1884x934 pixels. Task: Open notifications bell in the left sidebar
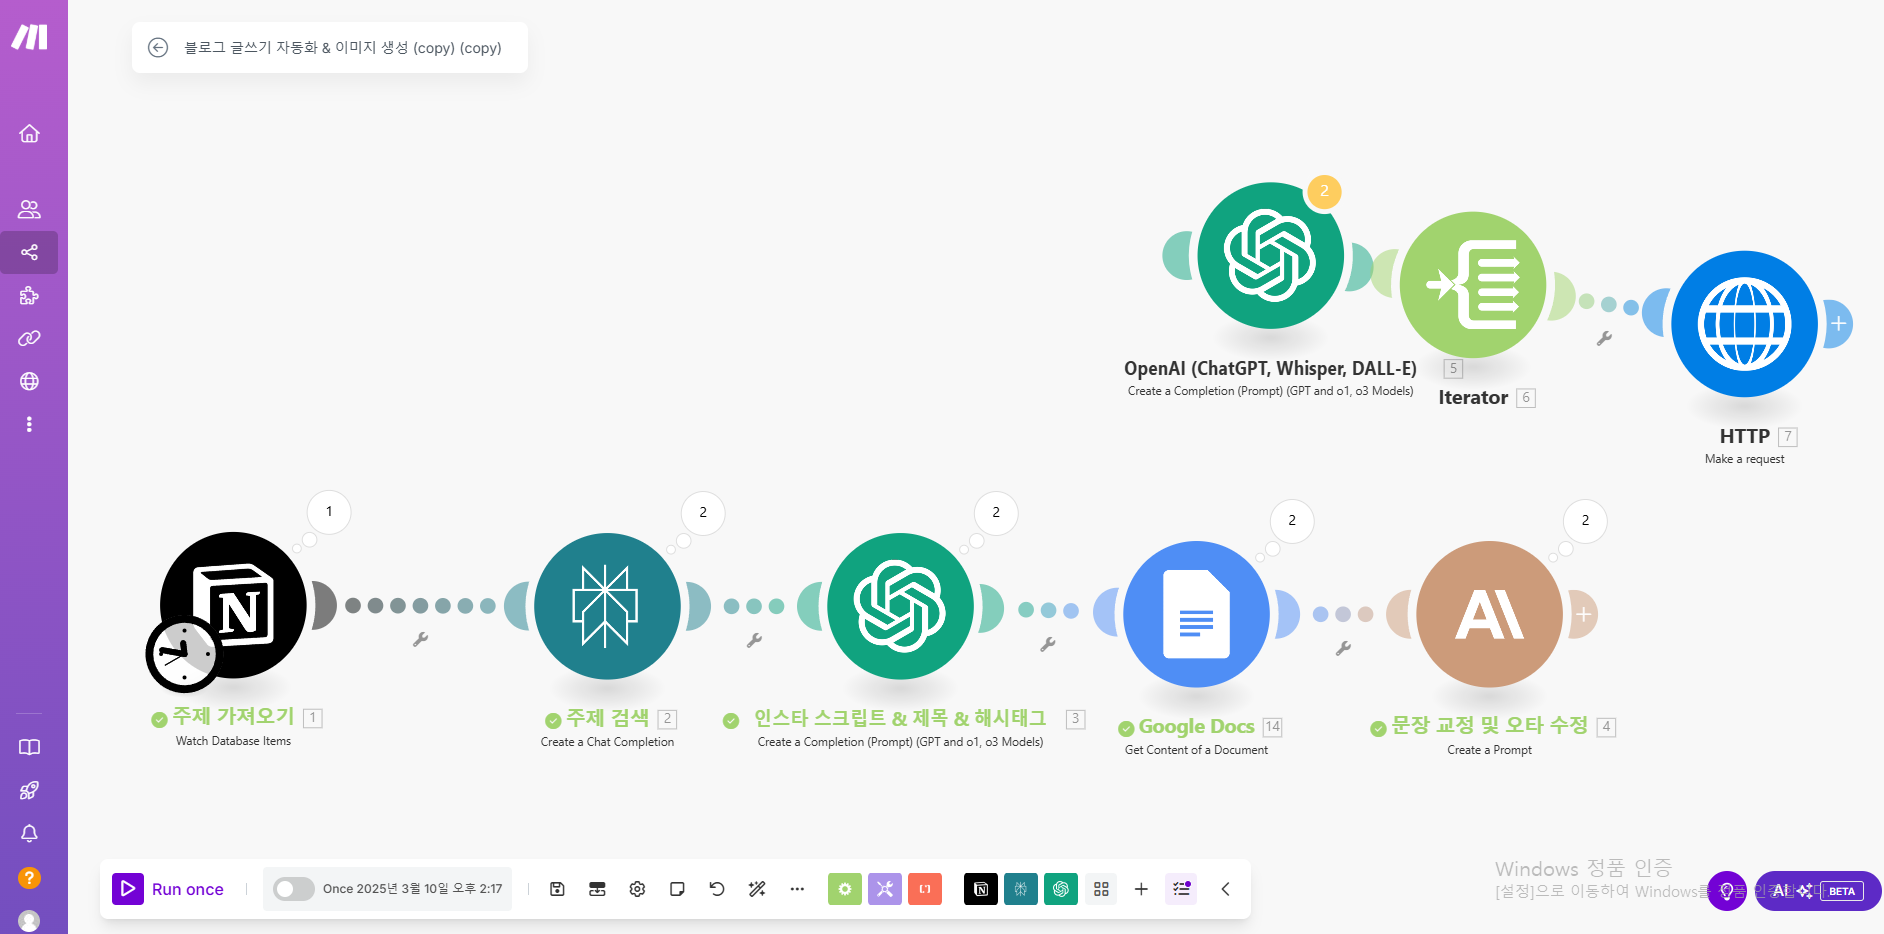[29, 833]
